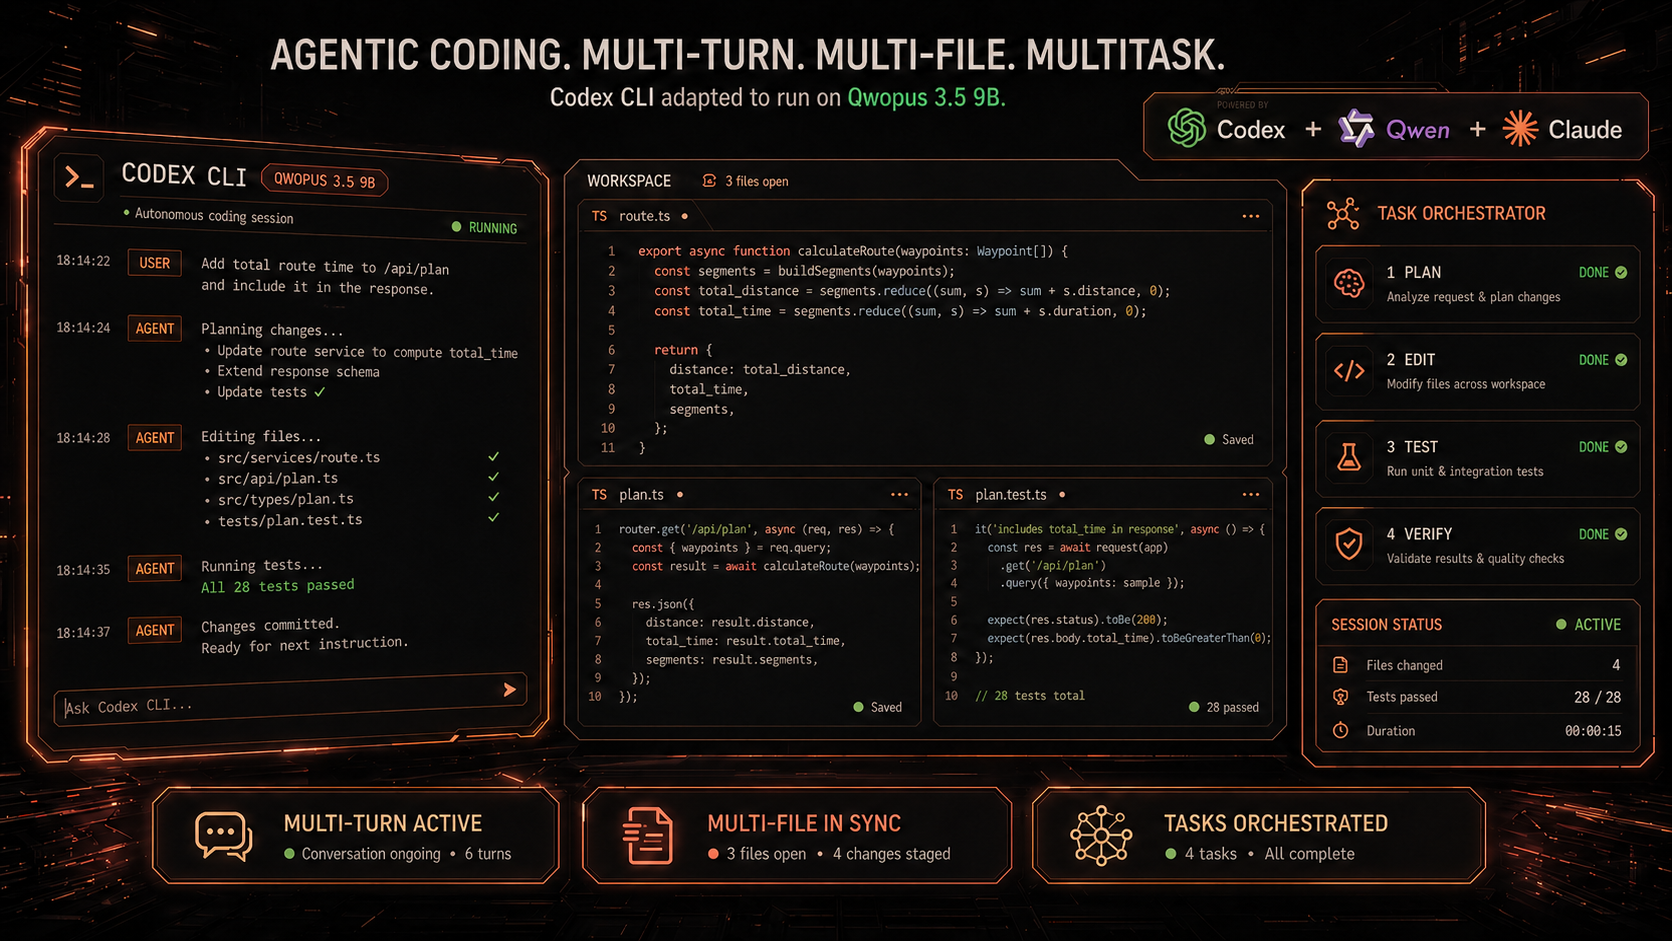
Task: Click the TS icon on plan.ts tab
Action: click(599, 495)
